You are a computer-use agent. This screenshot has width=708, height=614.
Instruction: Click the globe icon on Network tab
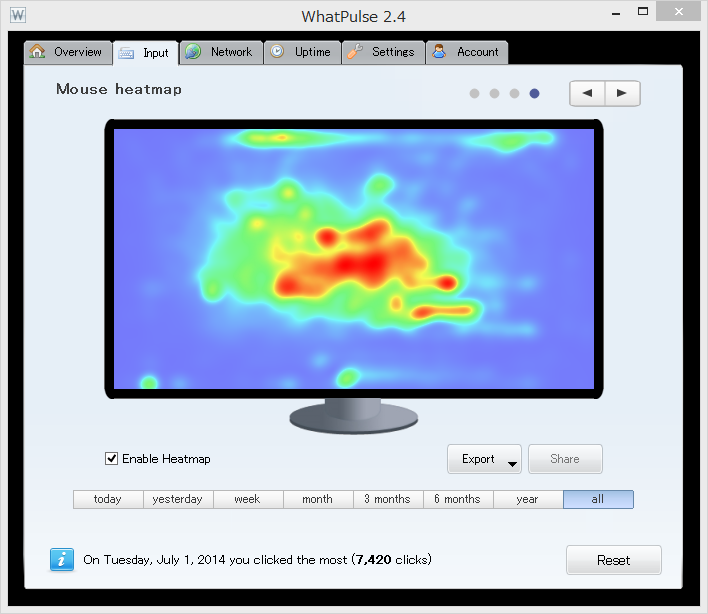[x=193, y=51]
